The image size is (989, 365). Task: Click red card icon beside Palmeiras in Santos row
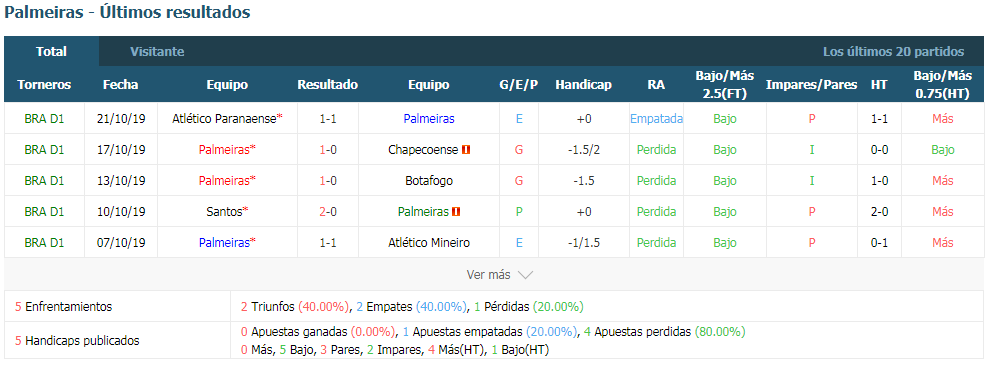[x=457, y=212]
